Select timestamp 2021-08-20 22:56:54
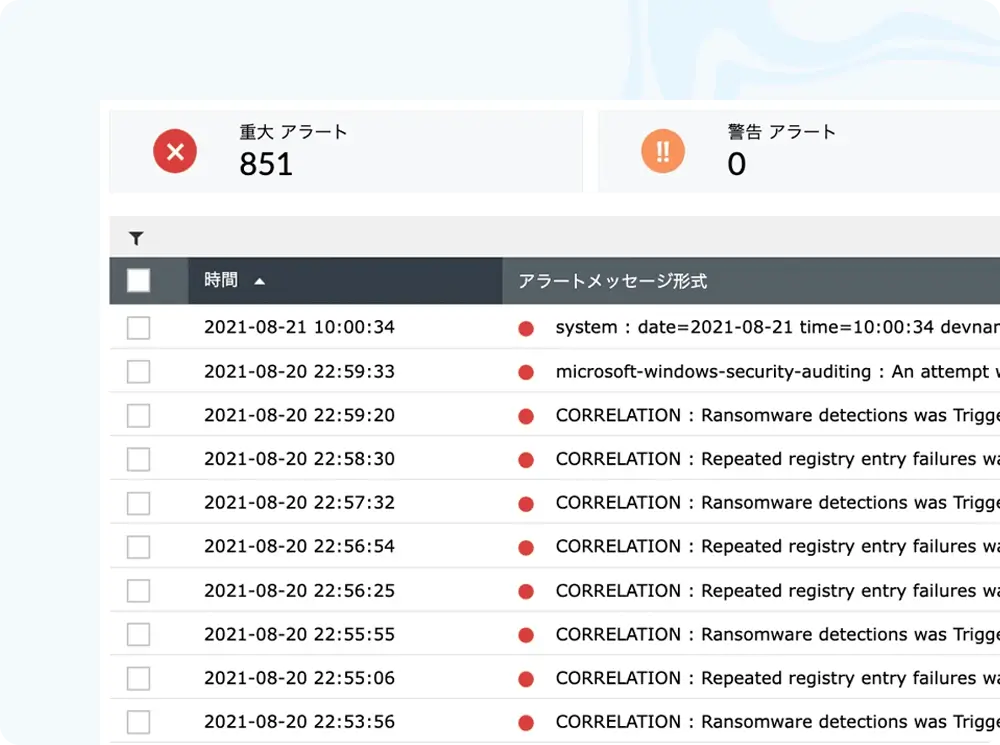The image size is (1000, 745). (x=299, y=547)
